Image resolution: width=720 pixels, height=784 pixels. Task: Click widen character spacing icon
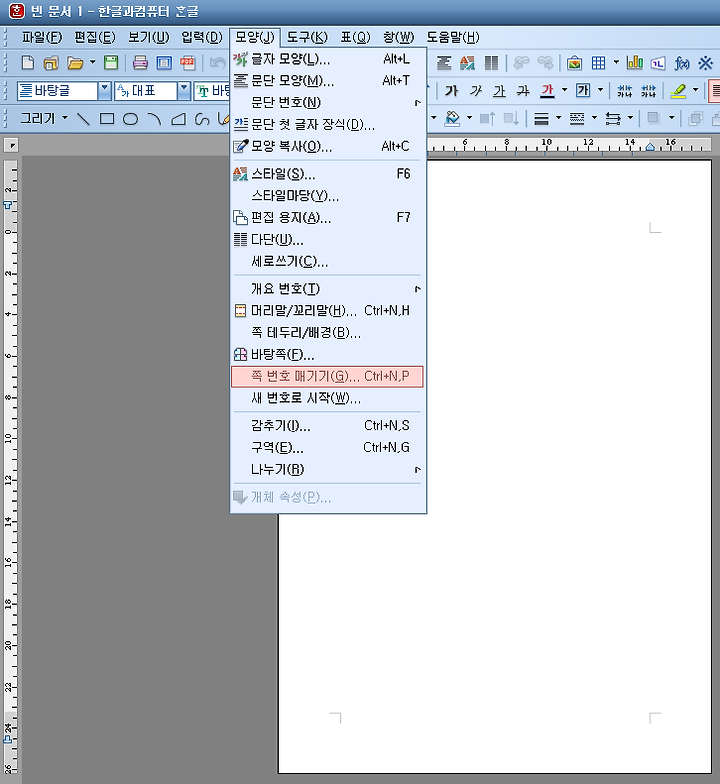tap(648, 90)
